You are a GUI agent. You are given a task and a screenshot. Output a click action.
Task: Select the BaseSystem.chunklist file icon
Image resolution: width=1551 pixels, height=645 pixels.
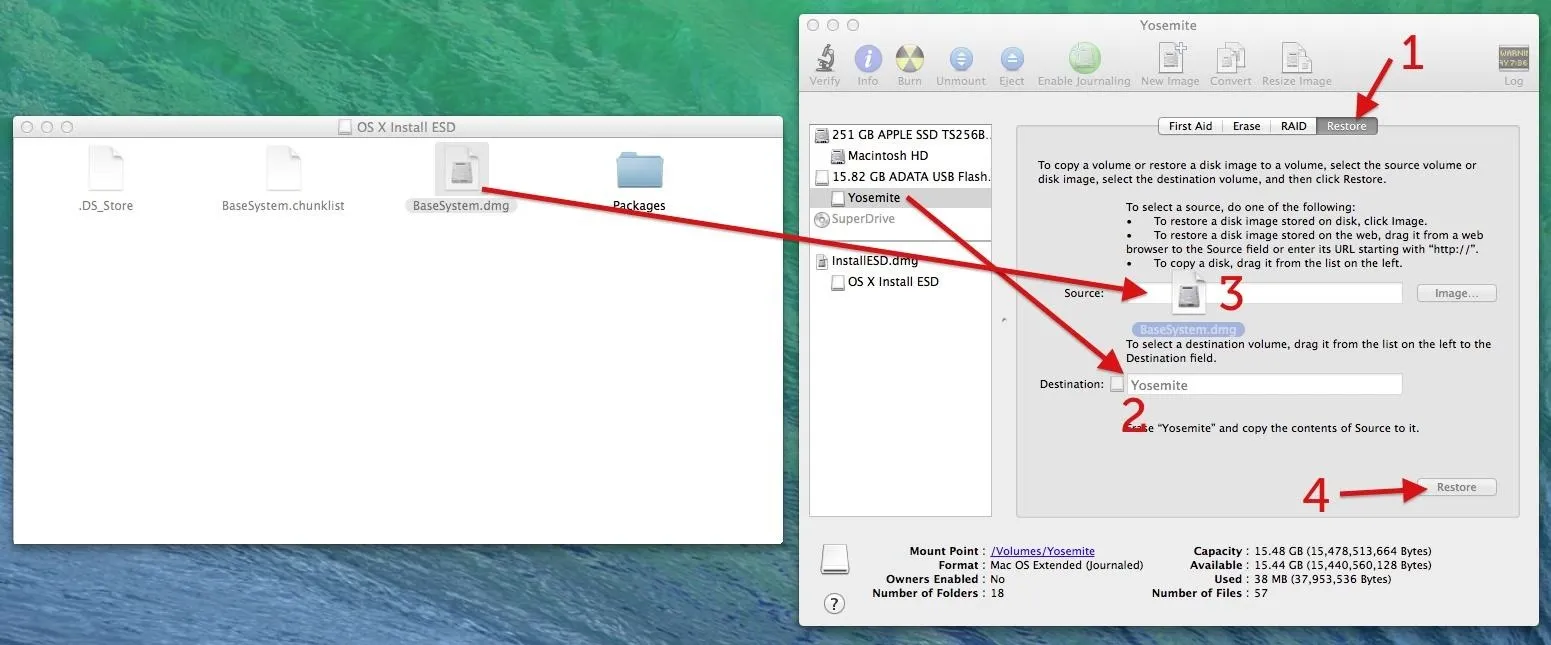(x=283, y=168)
